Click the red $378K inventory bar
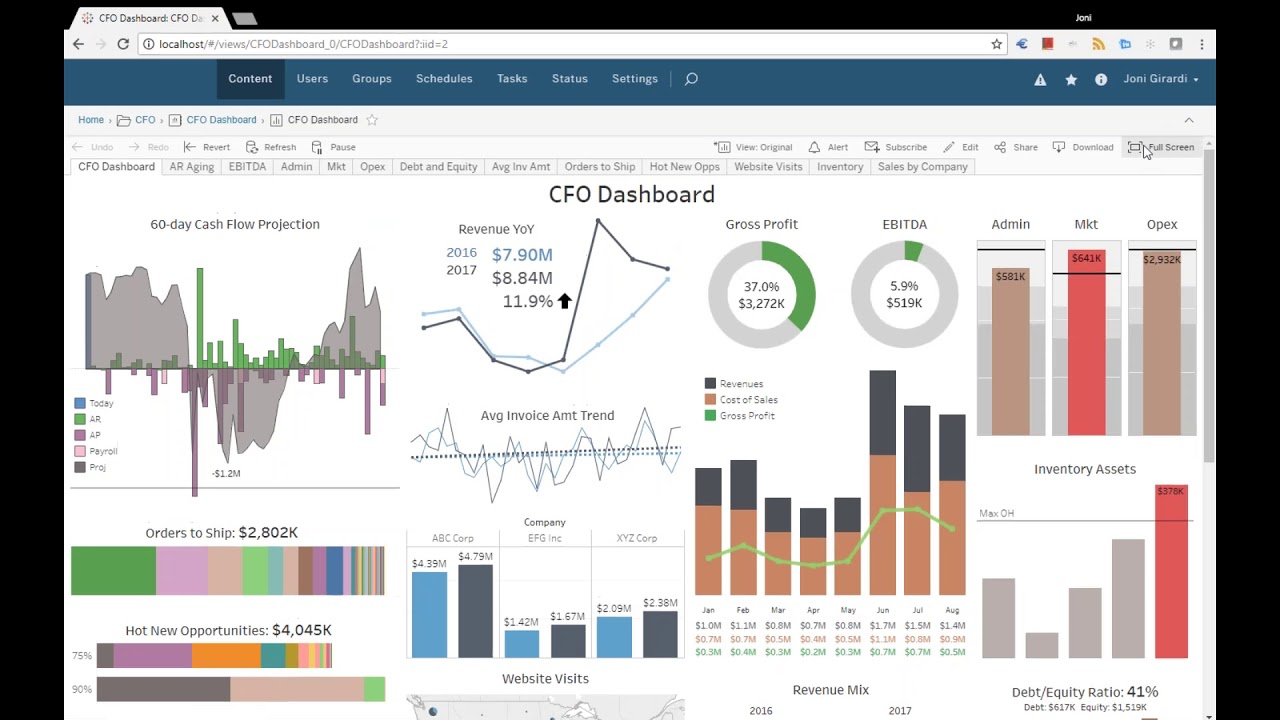The width and height of the screenshot is (1280, 720). pos(1171,572)
